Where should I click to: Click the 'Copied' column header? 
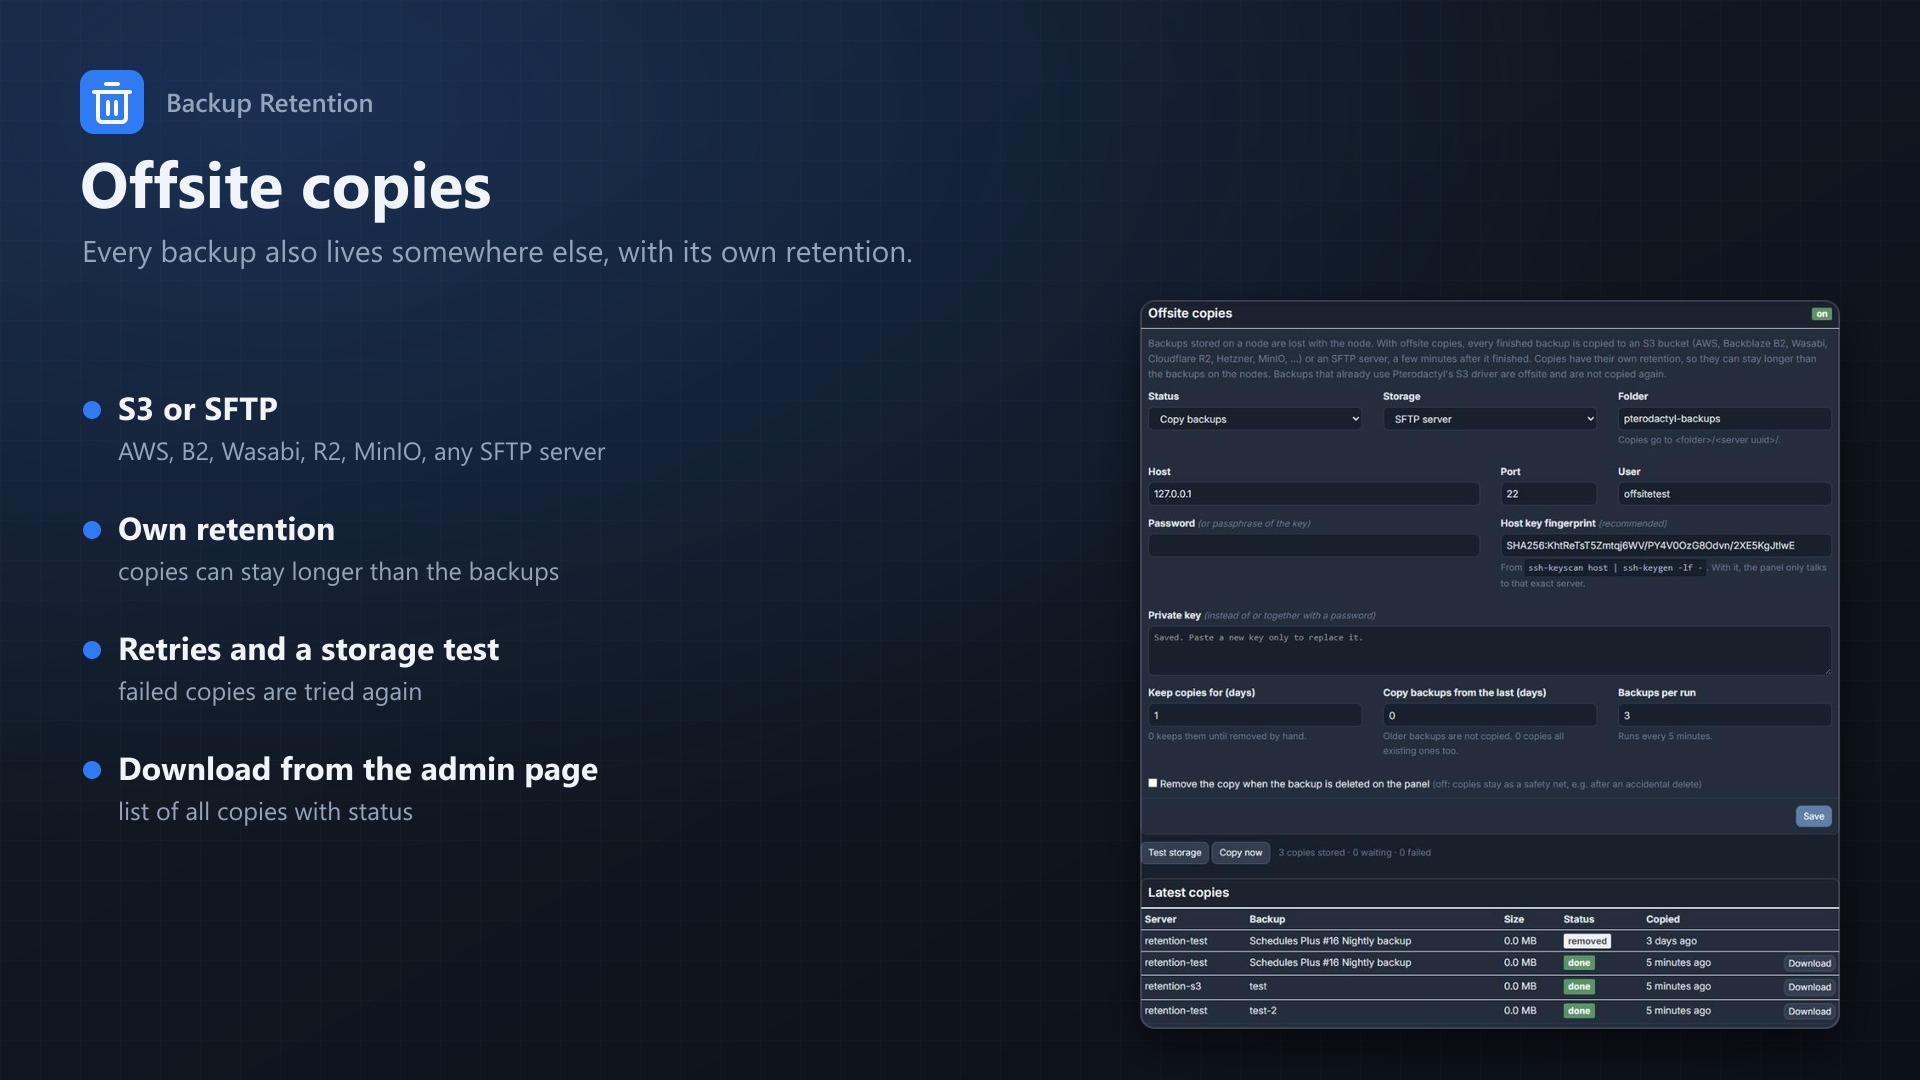[x=1662, y=919]
